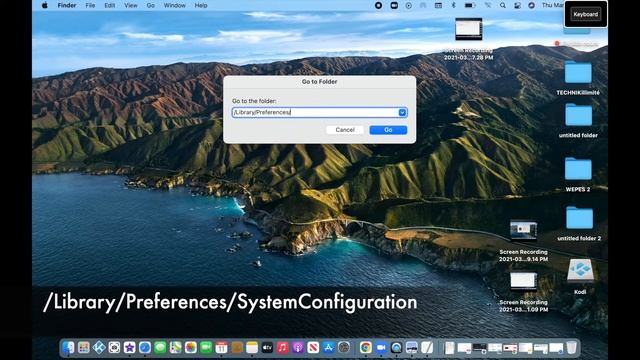Open the View menu
640x360 pixels.
(131, 5)
